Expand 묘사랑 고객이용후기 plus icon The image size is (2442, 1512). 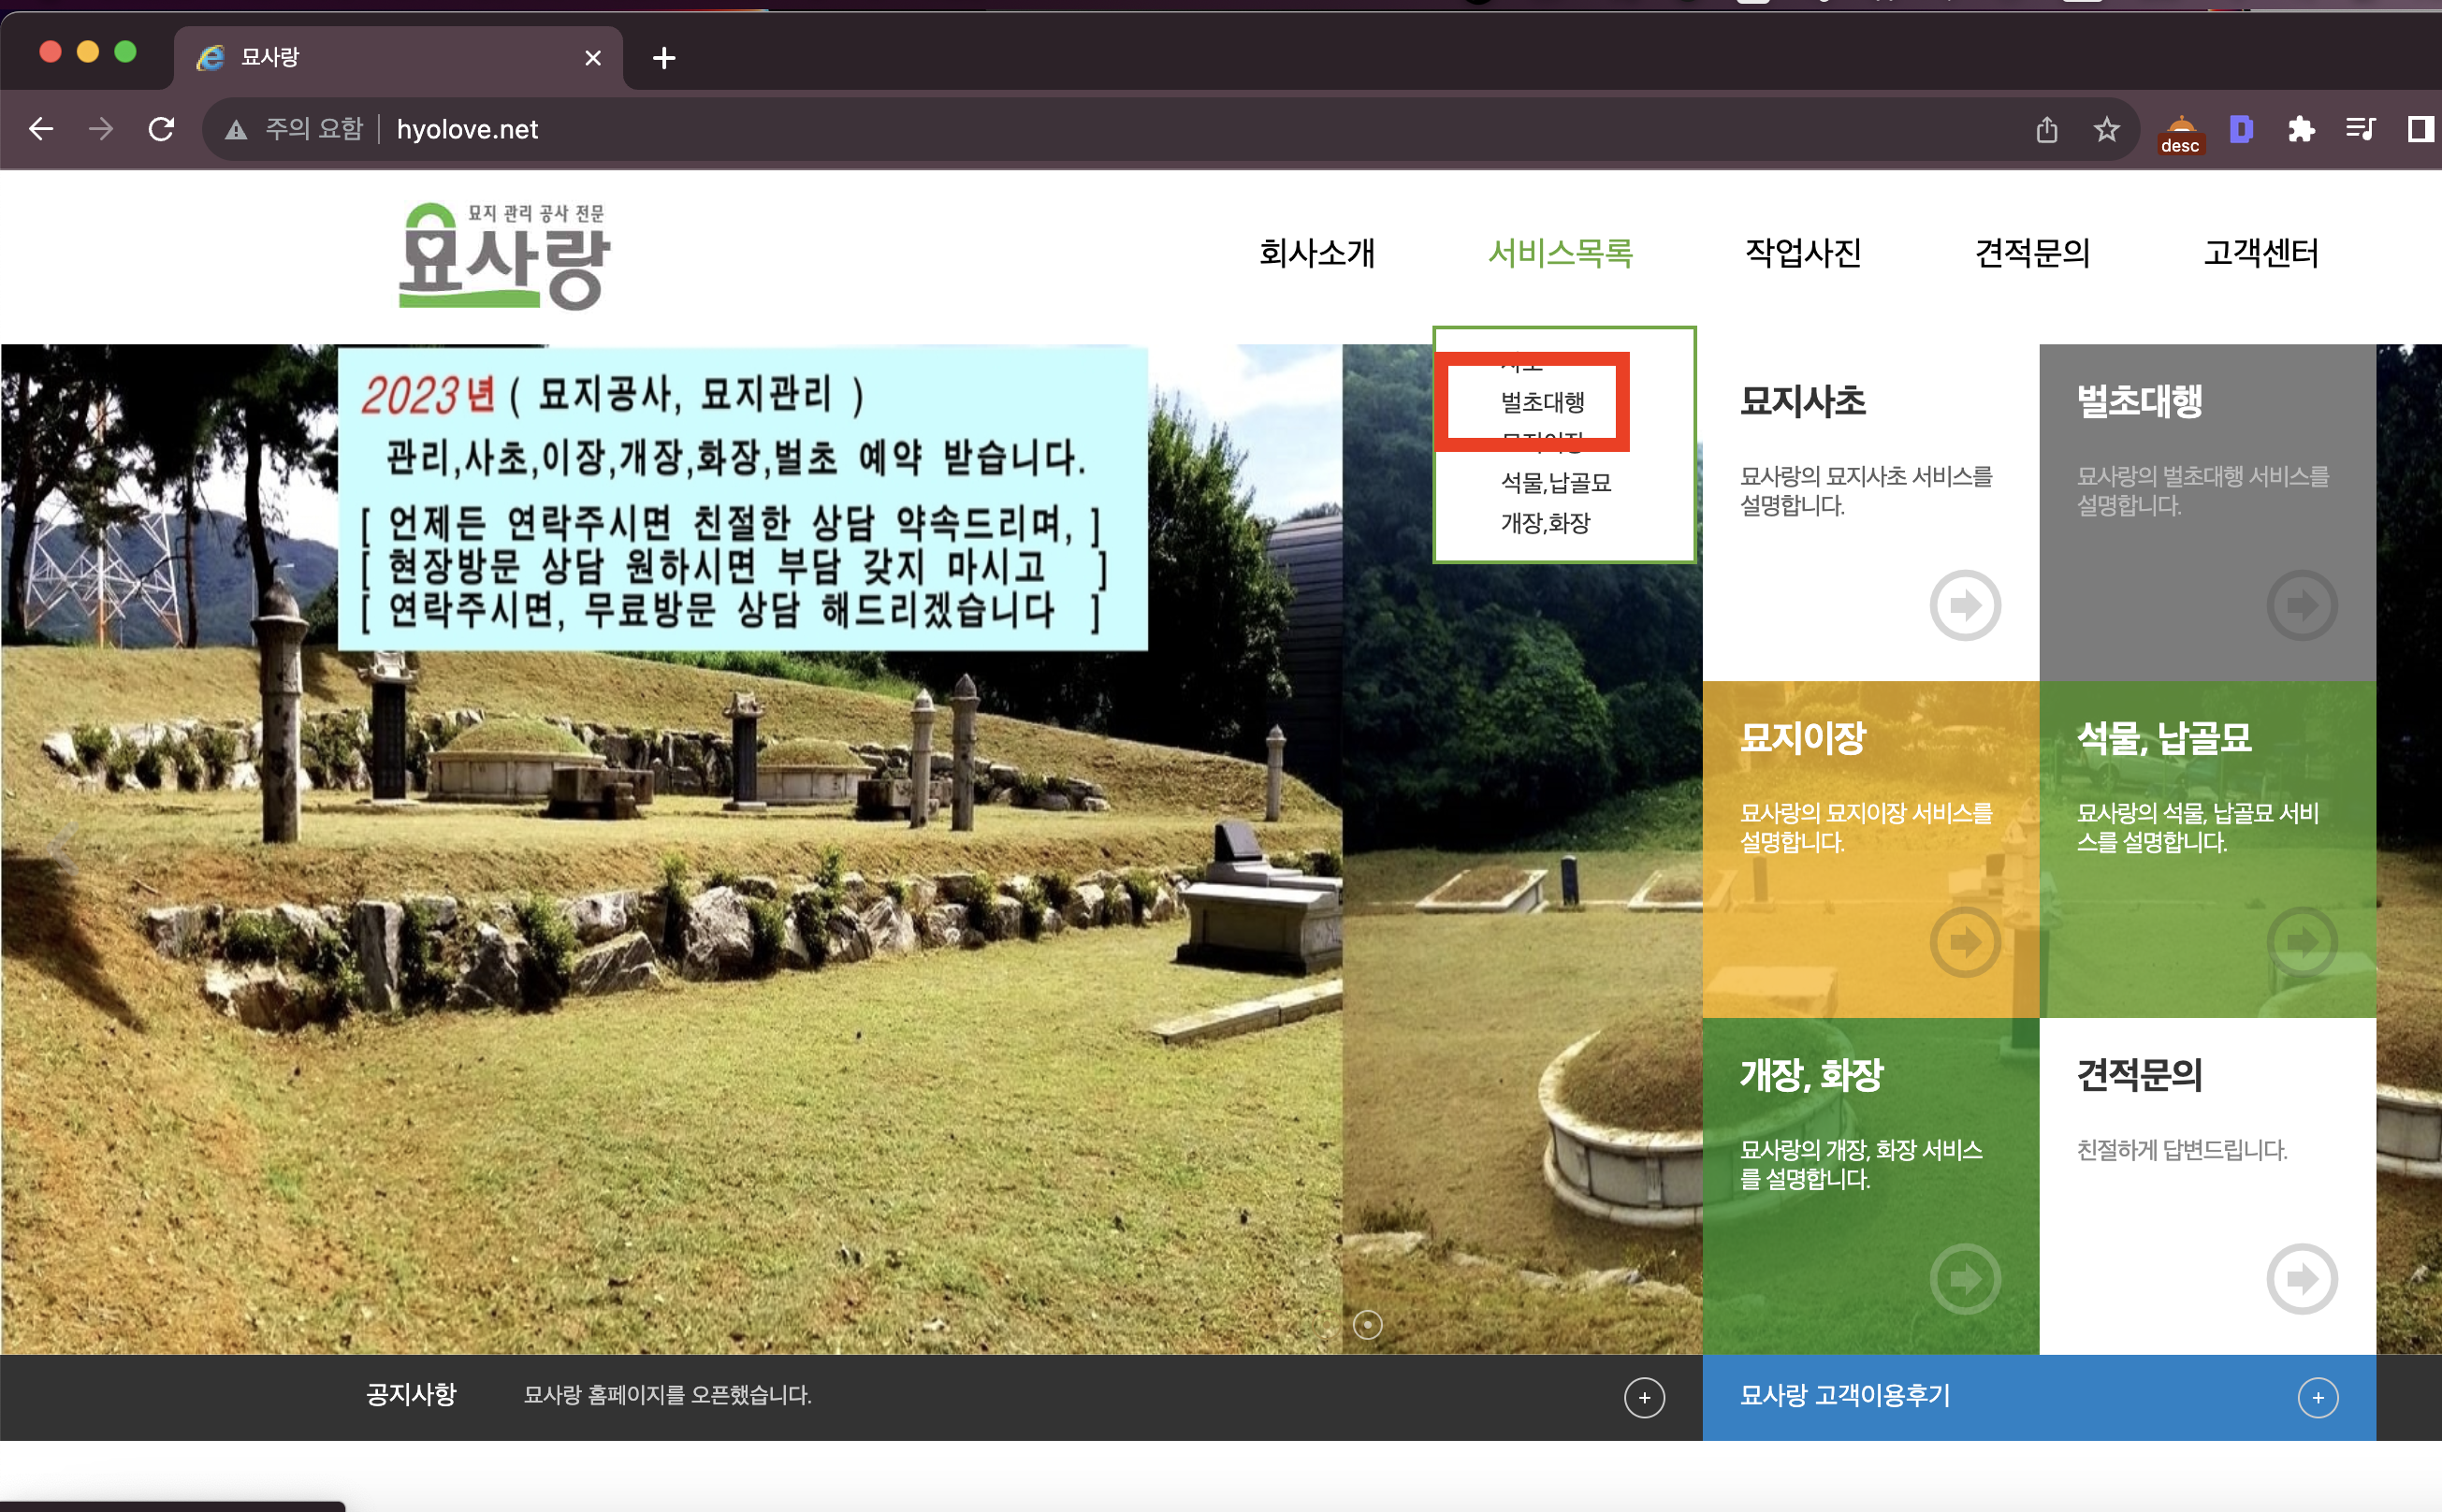tap(2317, 1397)
